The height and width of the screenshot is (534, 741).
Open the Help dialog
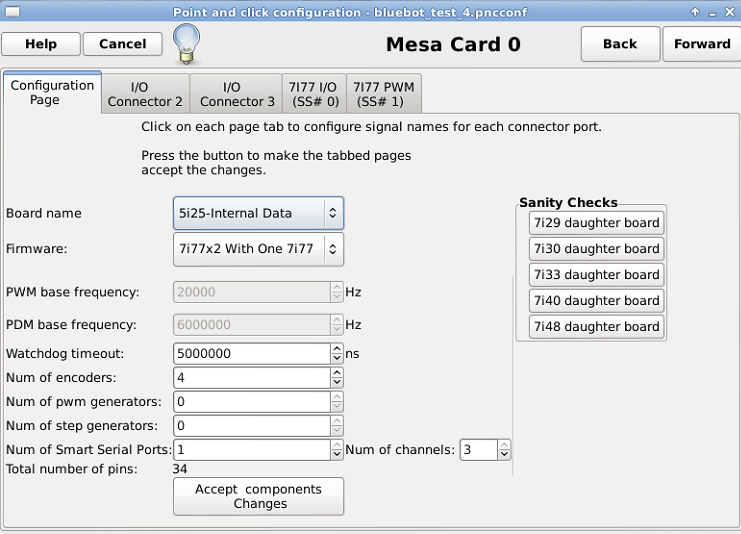[x=41, y=44]
